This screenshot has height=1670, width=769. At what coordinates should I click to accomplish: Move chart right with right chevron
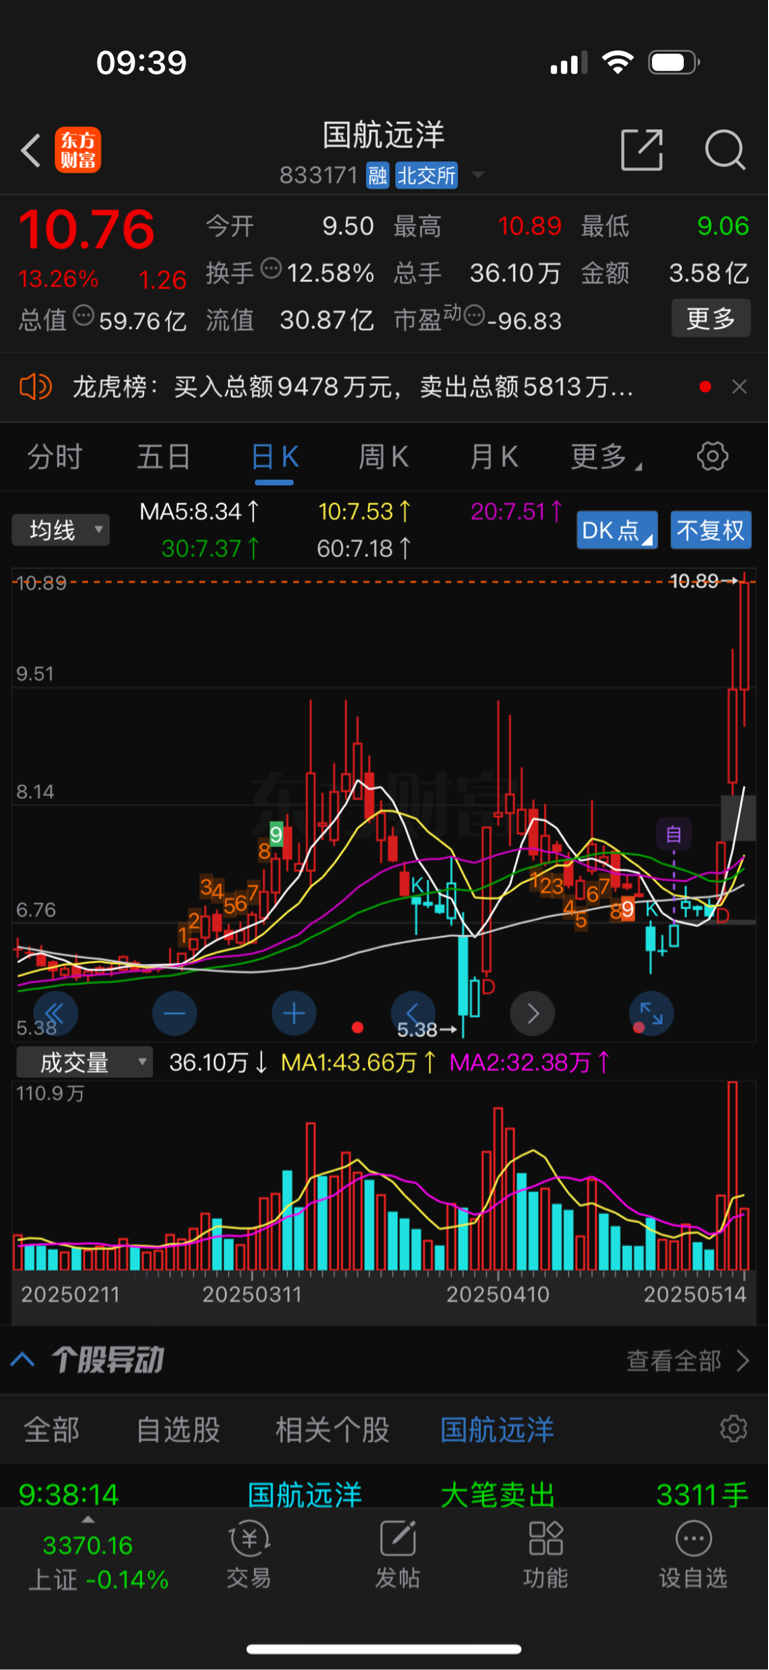point(533,1014)
